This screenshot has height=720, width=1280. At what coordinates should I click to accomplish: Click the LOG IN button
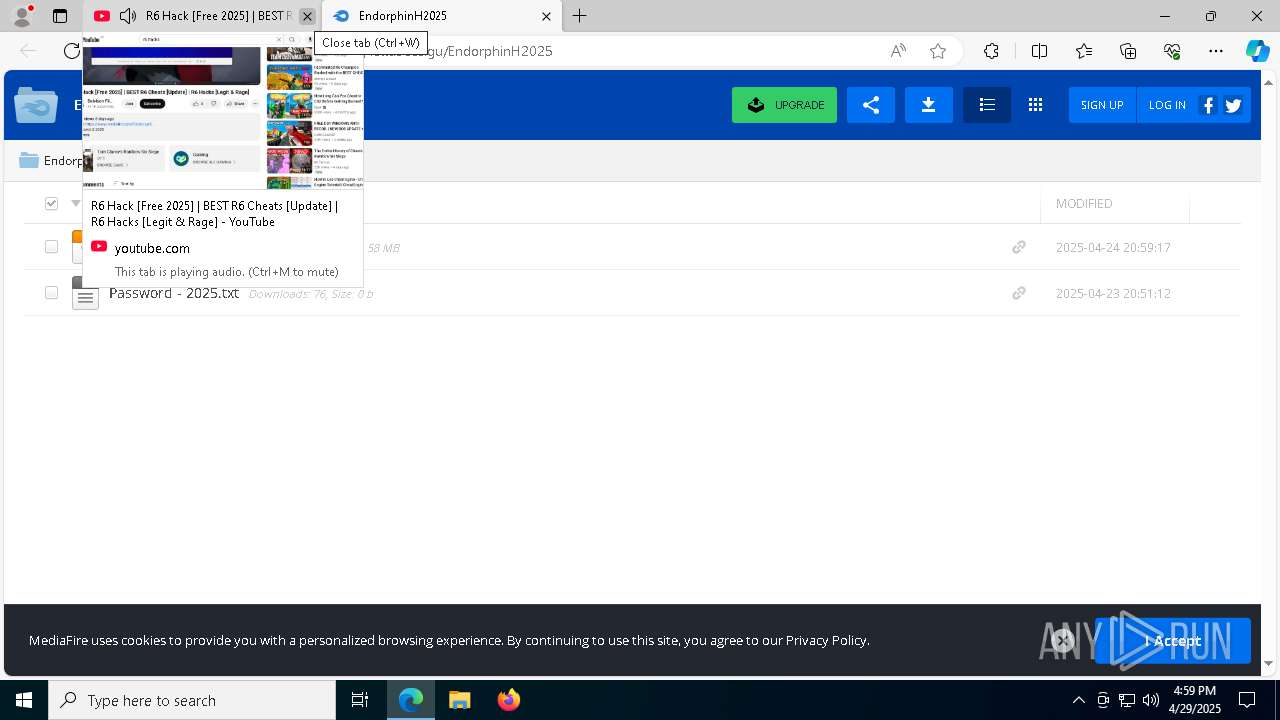pyautogui.click(x=1167, y=105)
